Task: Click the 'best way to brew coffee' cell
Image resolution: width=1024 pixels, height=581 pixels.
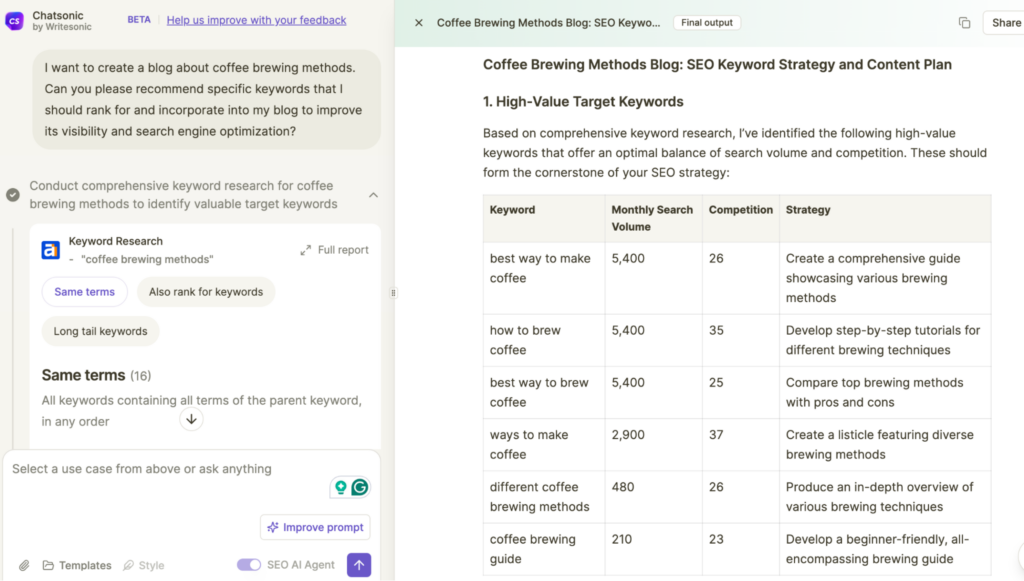Action: pos(544,392)
